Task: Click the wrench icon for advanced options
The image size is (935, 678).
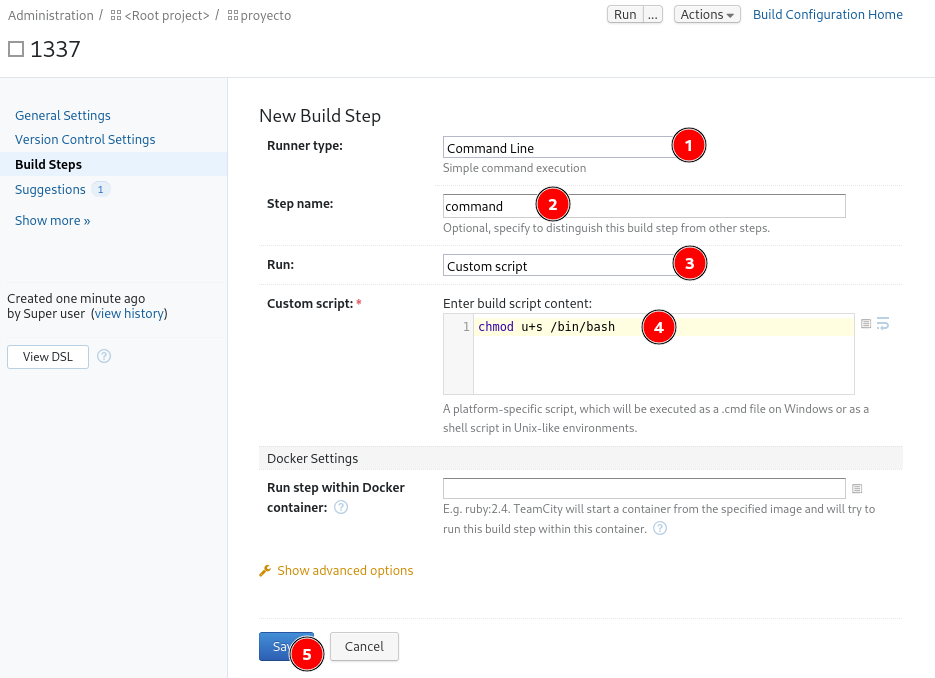Action: 265,571
